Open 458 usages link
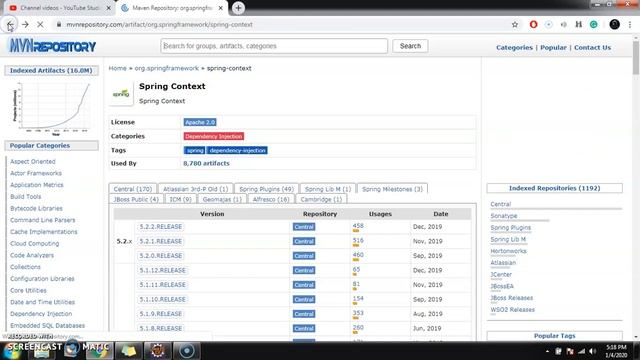 pos(358,226)
